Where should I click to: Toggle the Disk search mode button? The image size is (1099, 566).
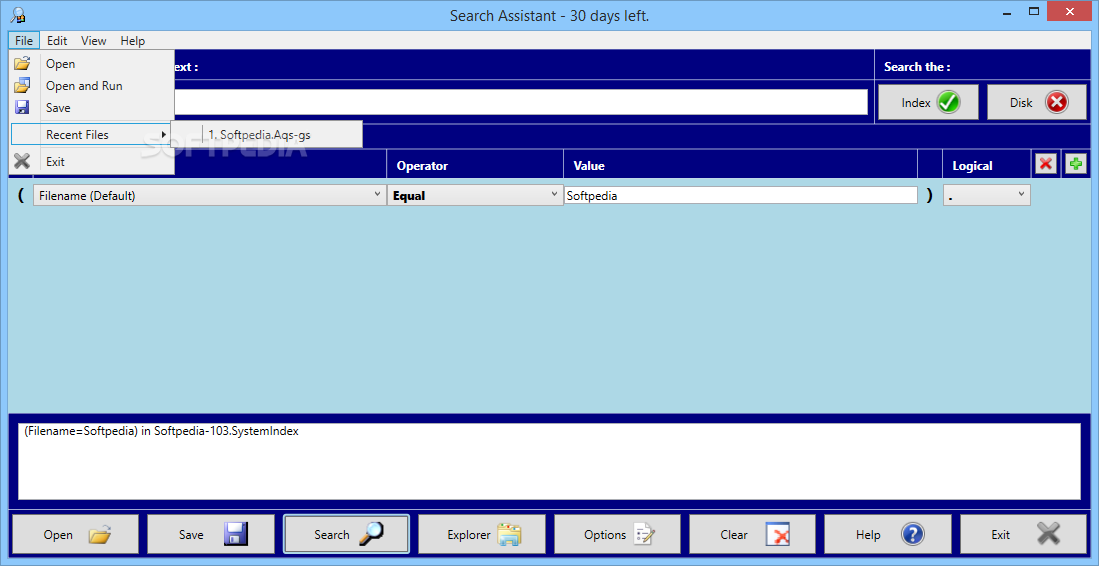coord(1037,102)
